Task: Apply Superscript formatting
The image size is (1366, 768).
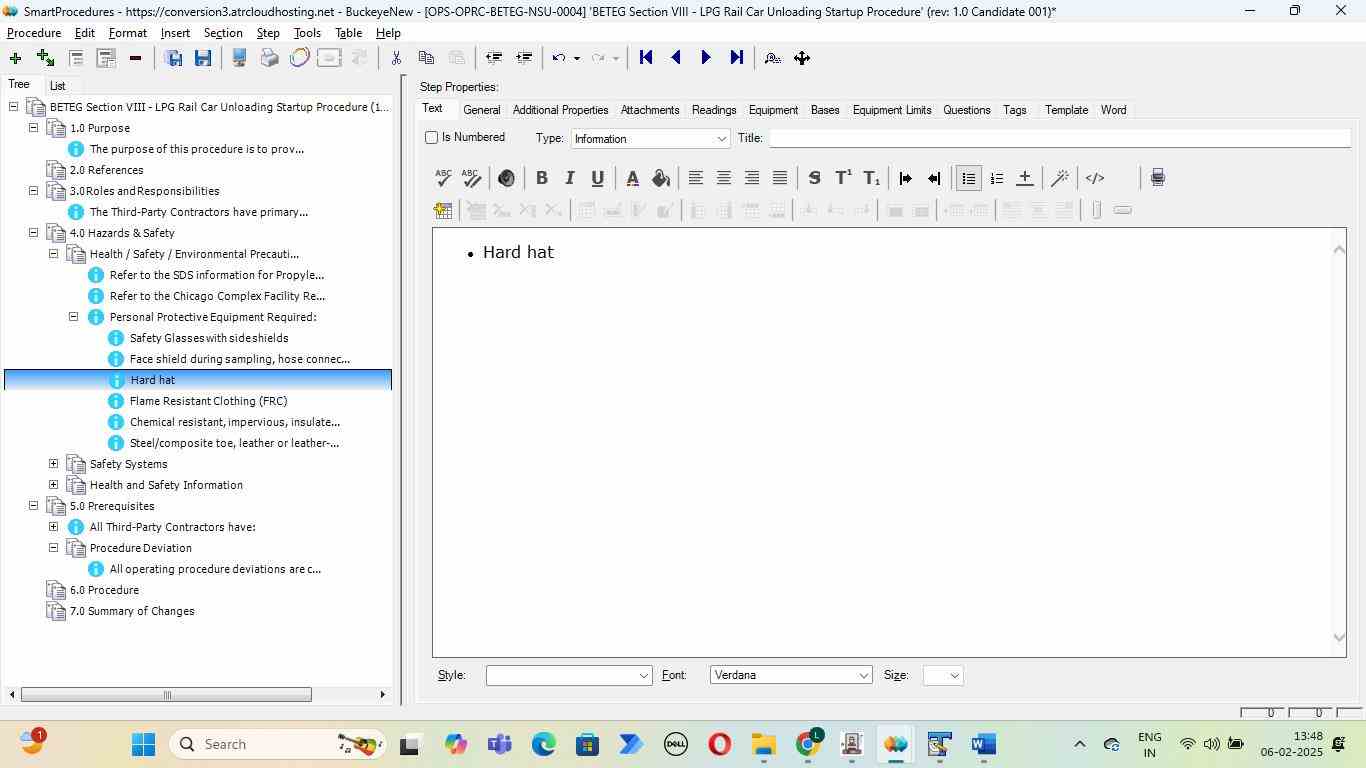Action: click(843, 178)
